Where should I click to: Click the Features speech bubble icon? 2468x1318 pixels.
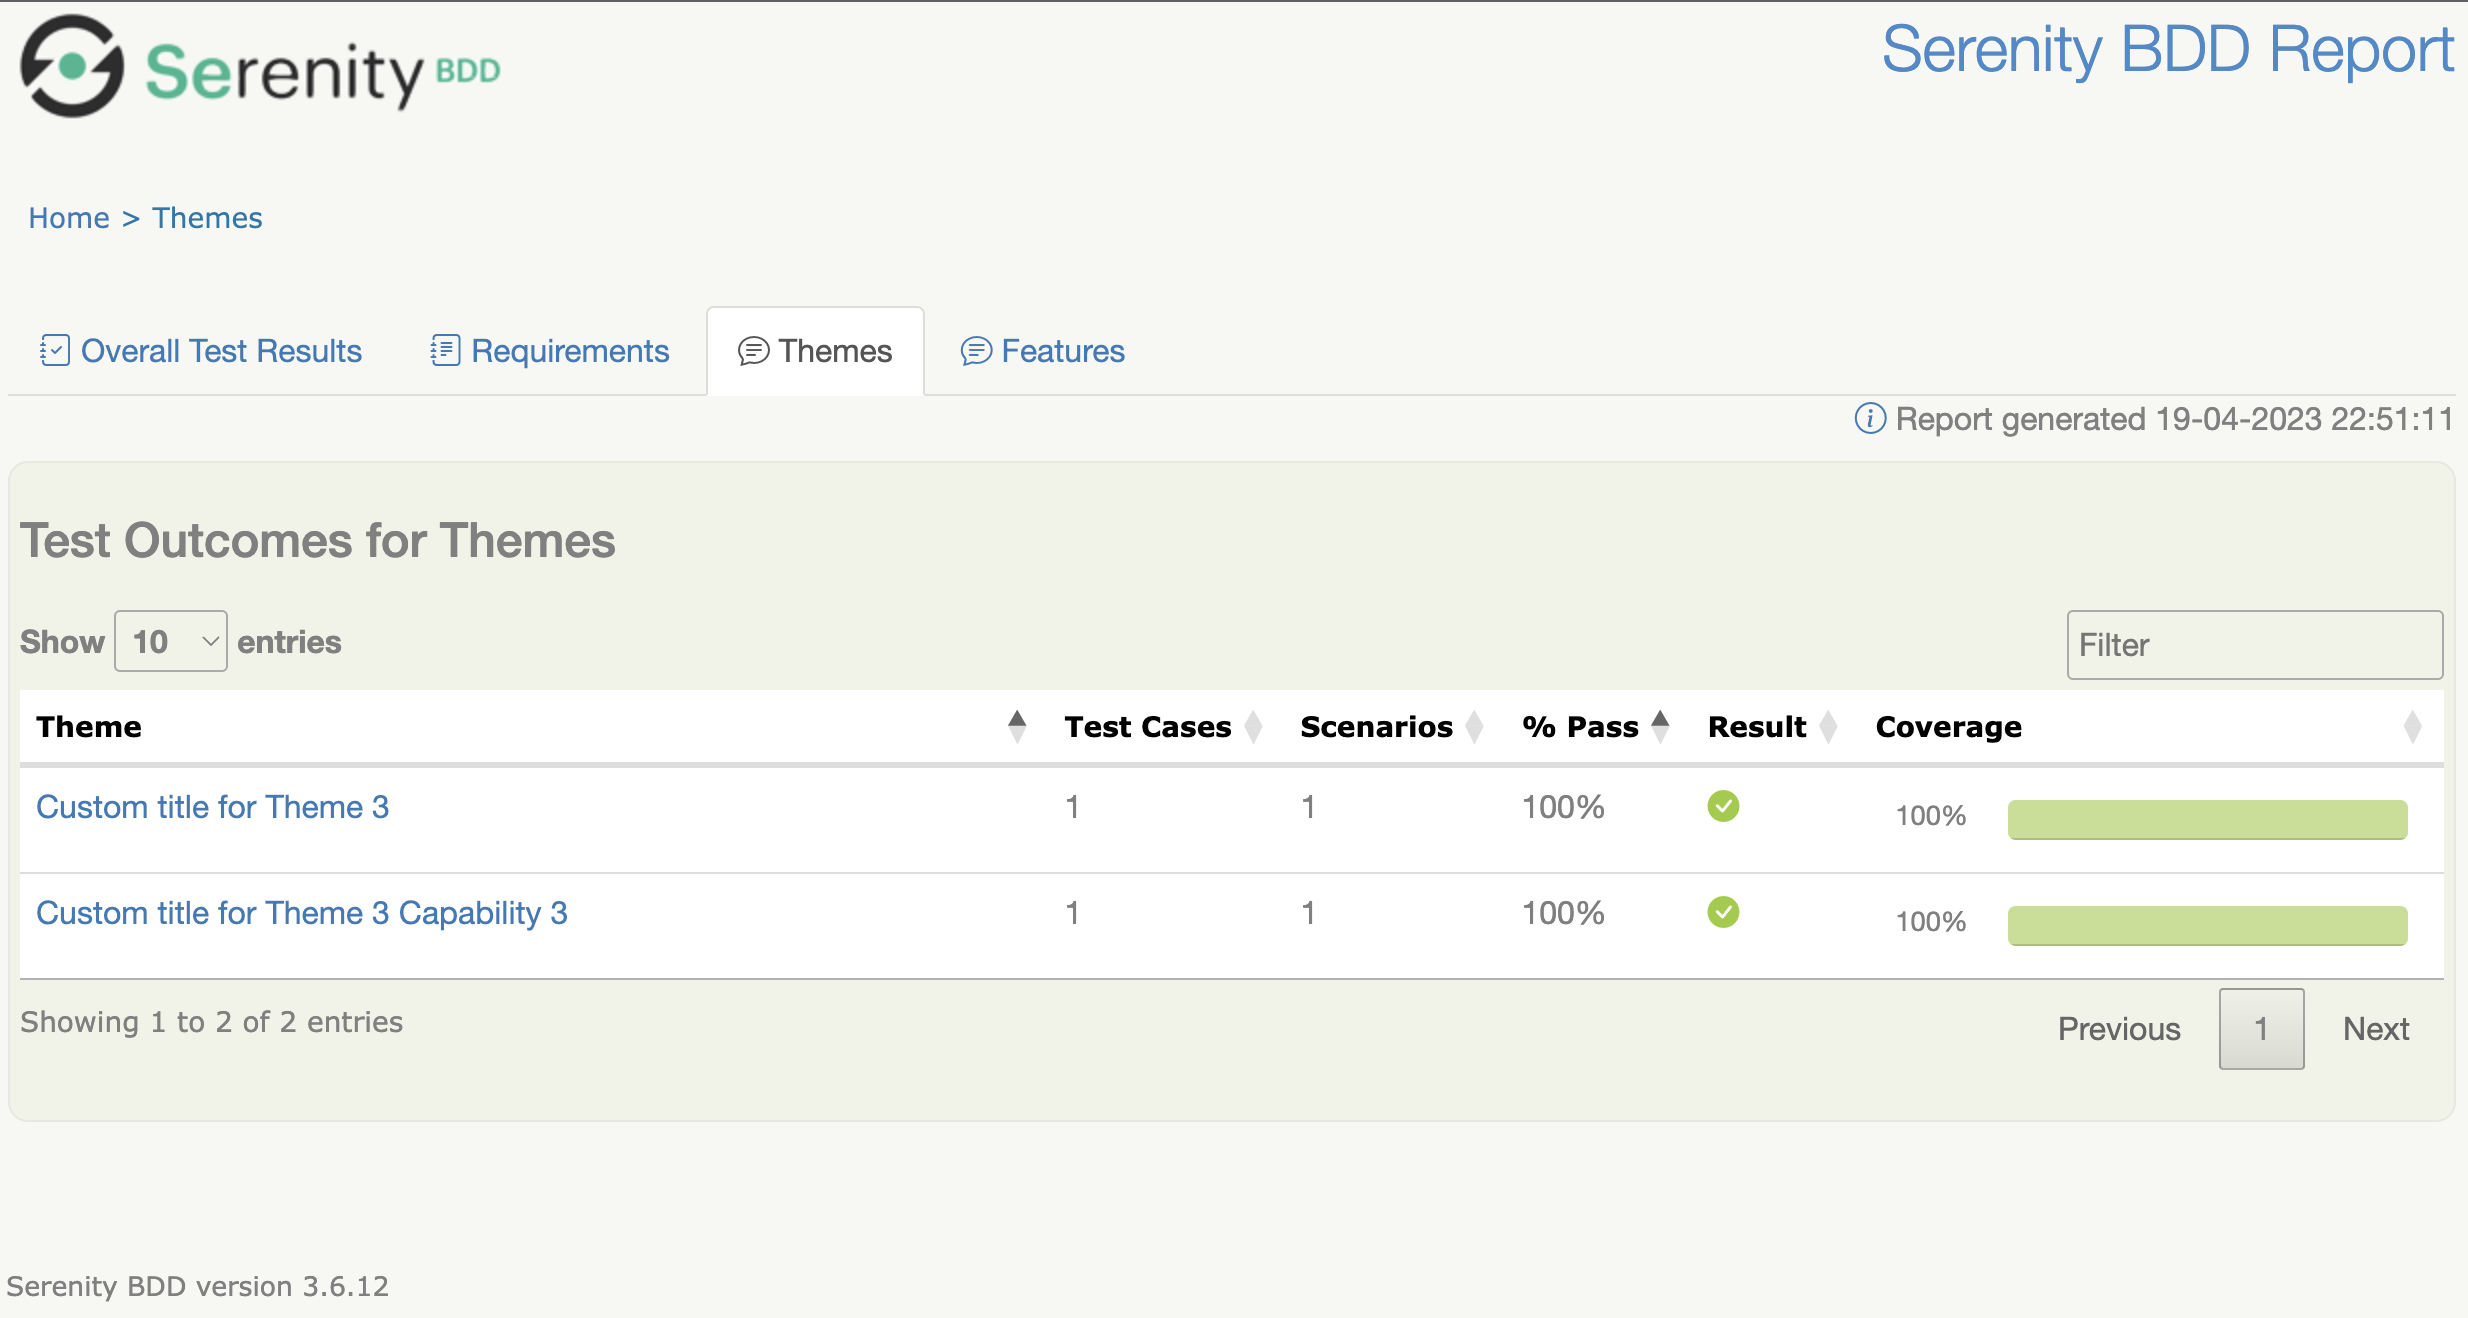[x=975, y=351]
